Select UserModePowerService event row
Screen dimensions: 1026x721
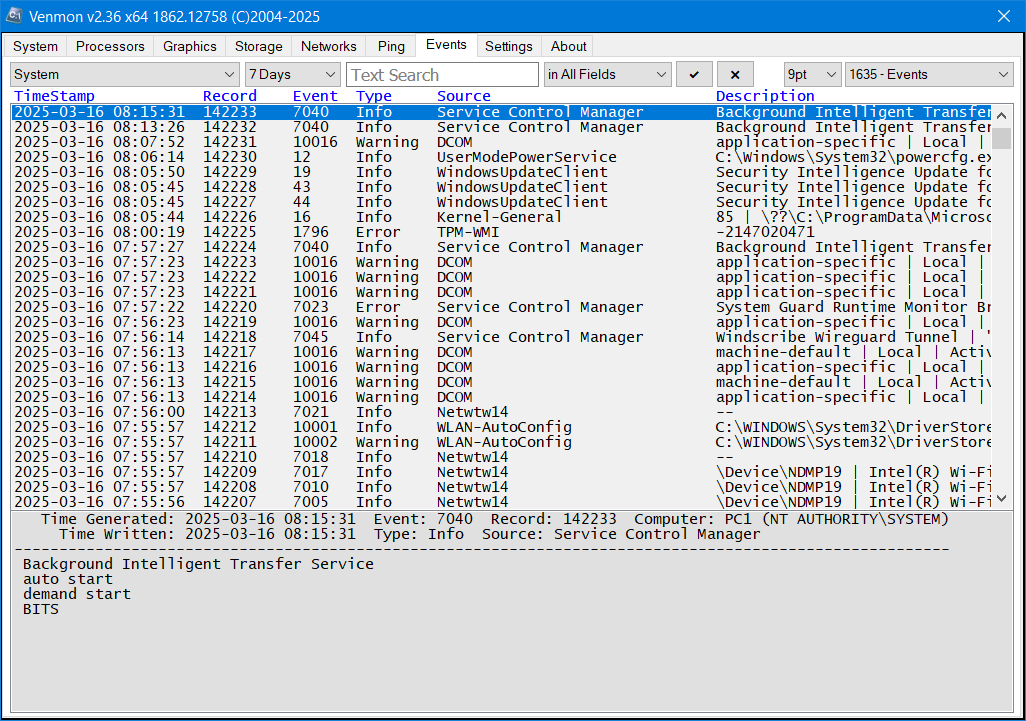click(501, 157)
